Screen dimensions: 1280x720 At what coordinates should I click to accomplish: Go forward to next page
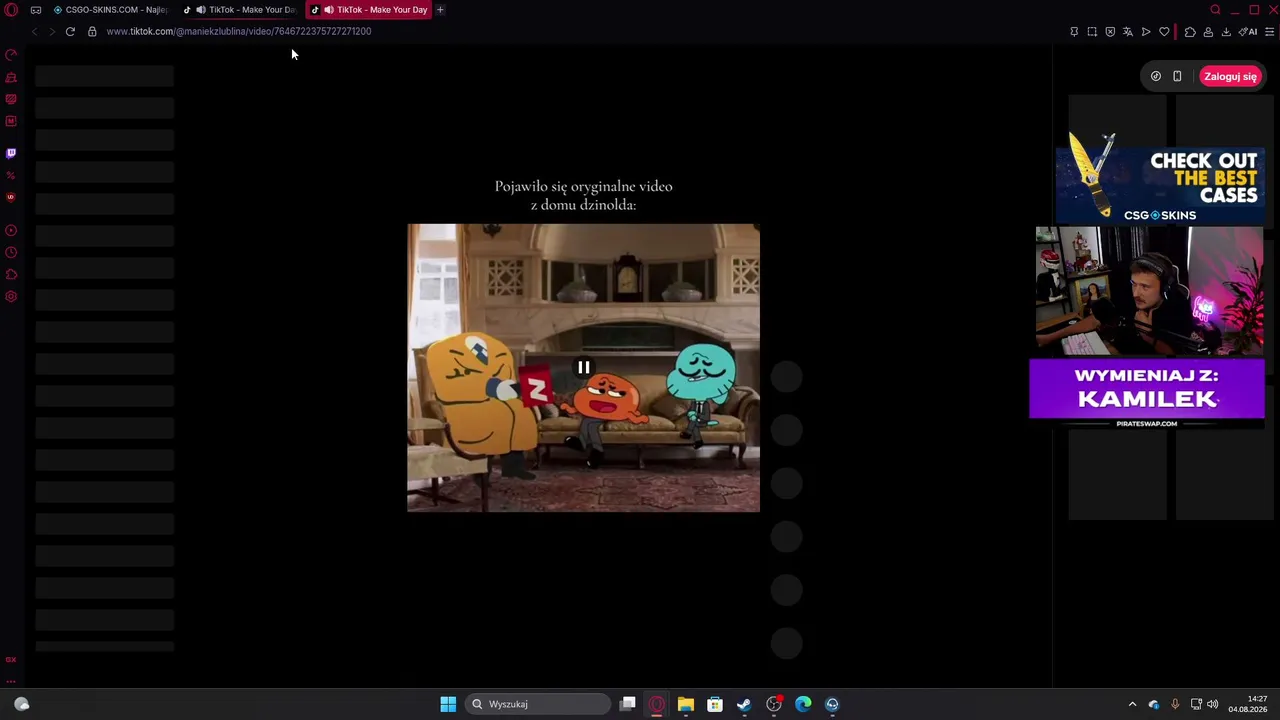(52, 31)
